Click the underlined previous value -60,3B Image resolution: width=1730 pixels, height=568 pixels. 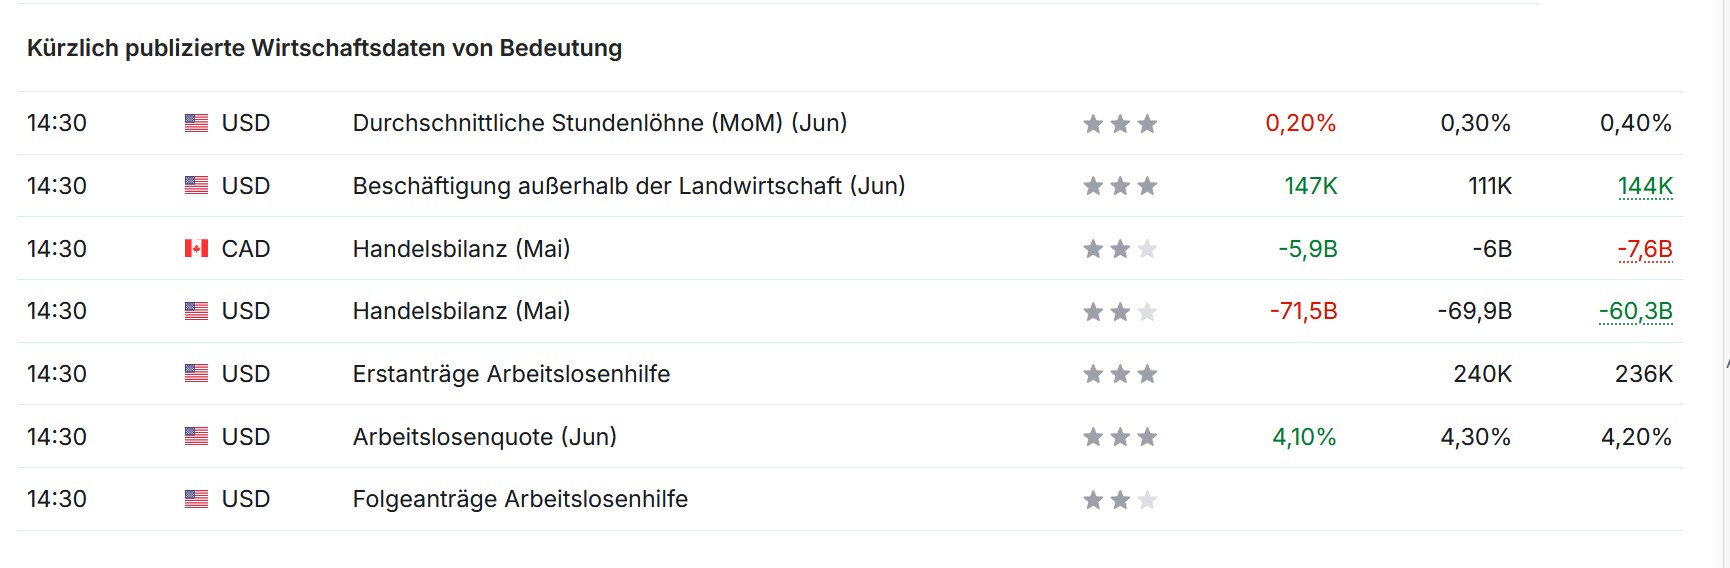[1636, 311]
